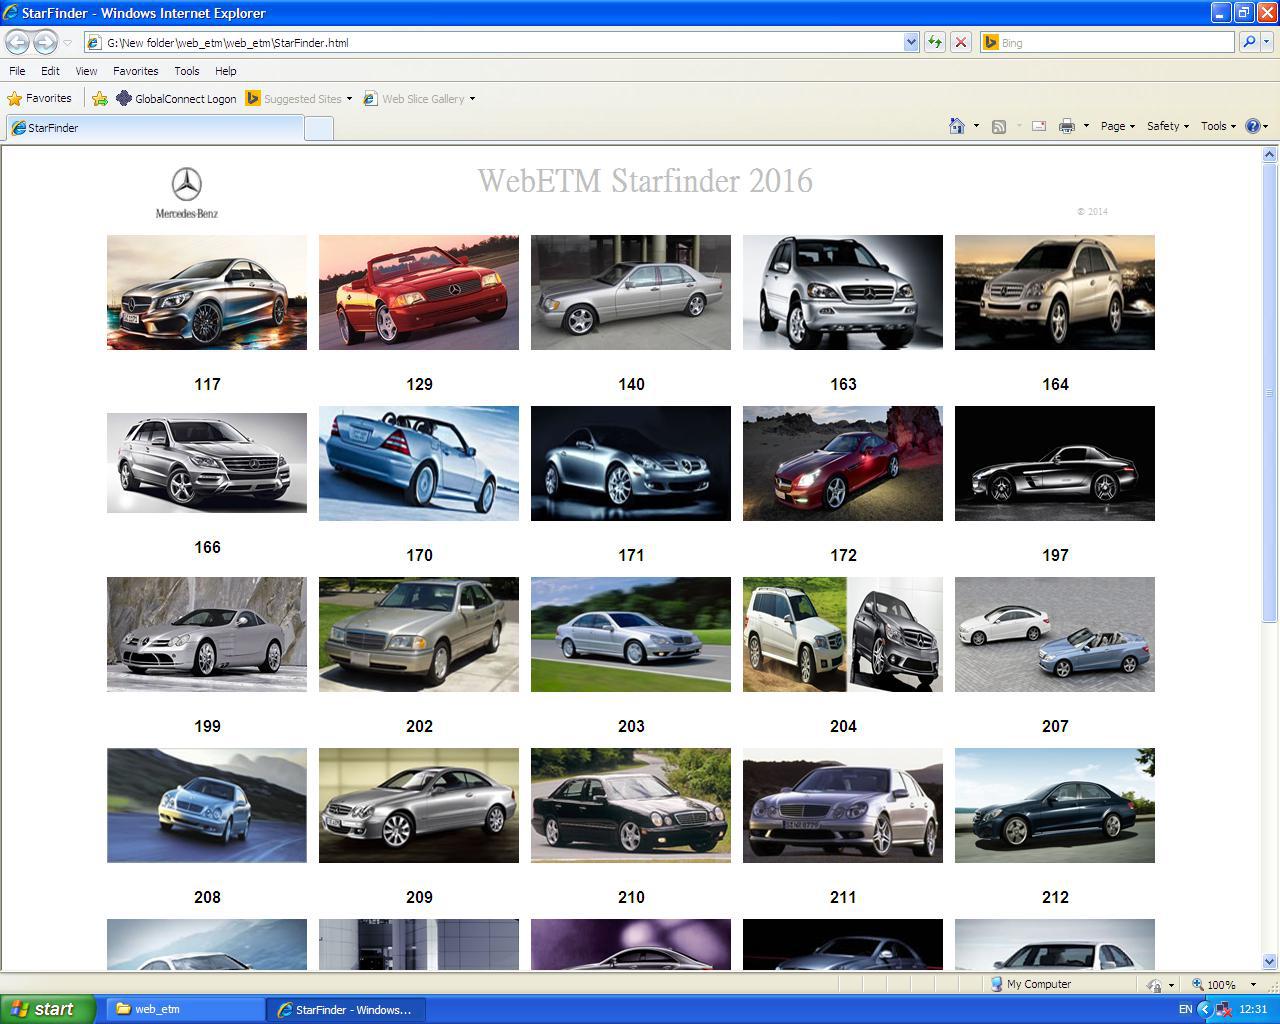Click the Read Mail envelope icon
The width and height of the screenshot is (1280, 1024).
click(1039, 126)
